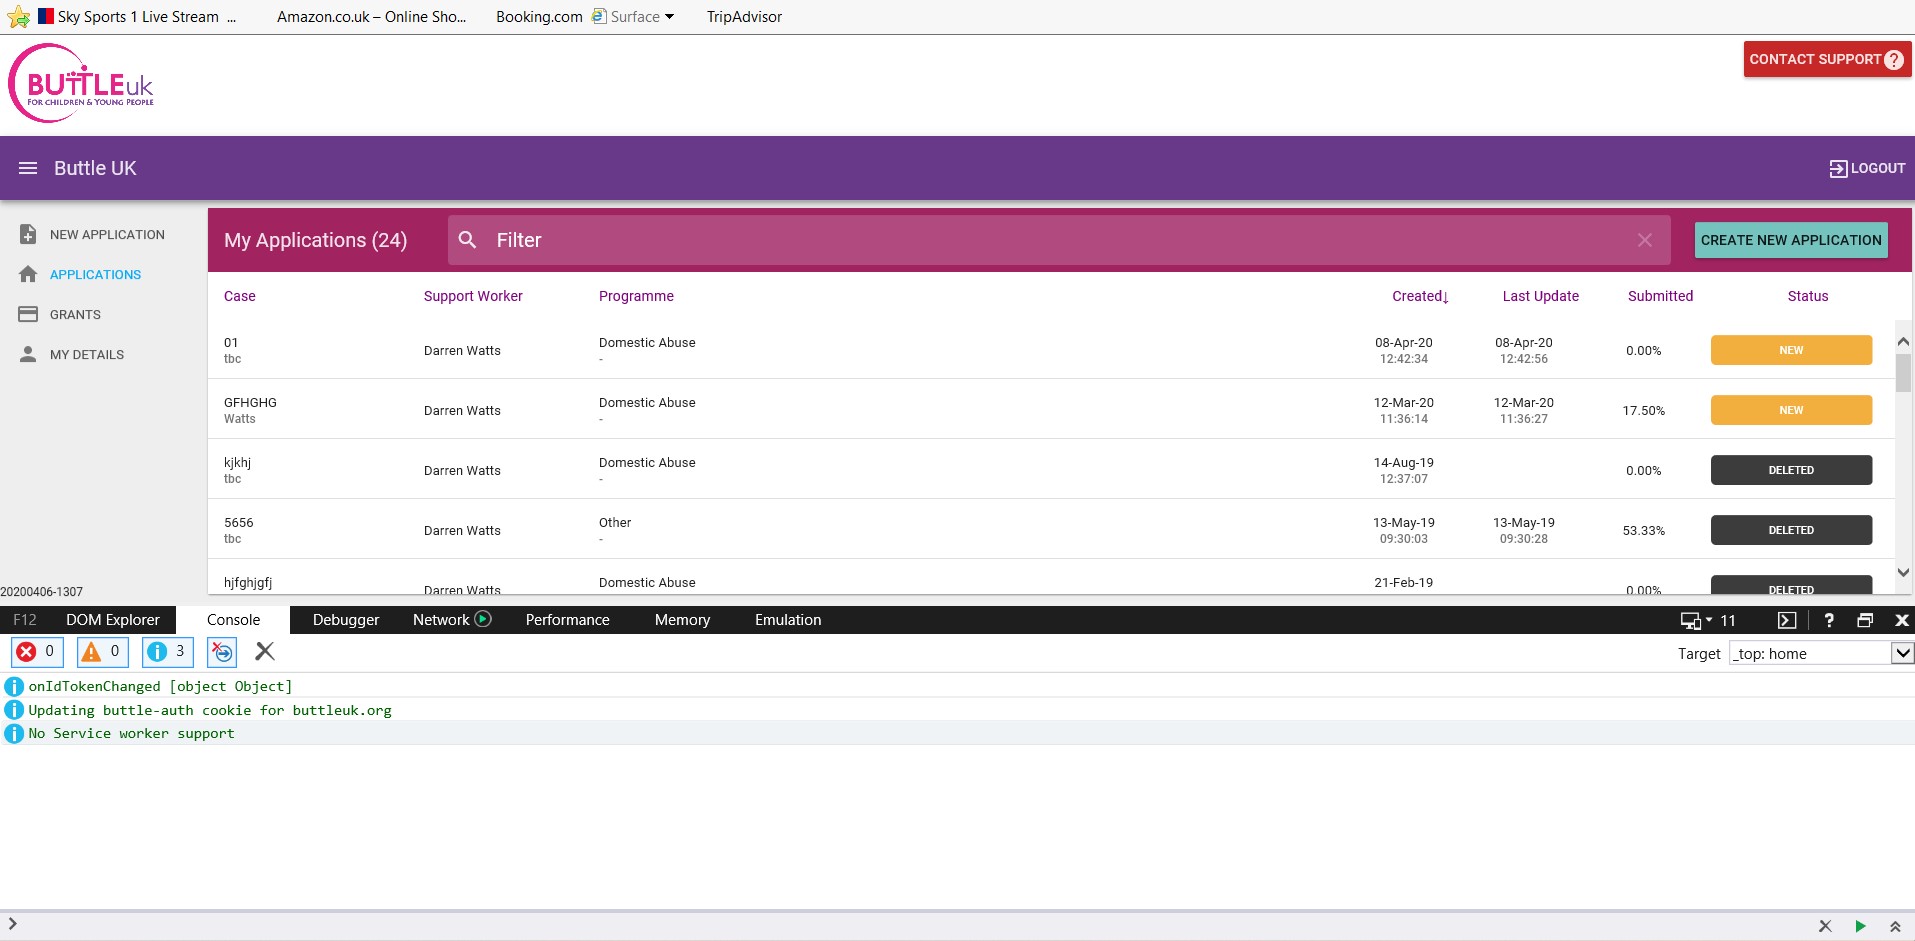Go to Applications via the home icon

tap(28, 274)
